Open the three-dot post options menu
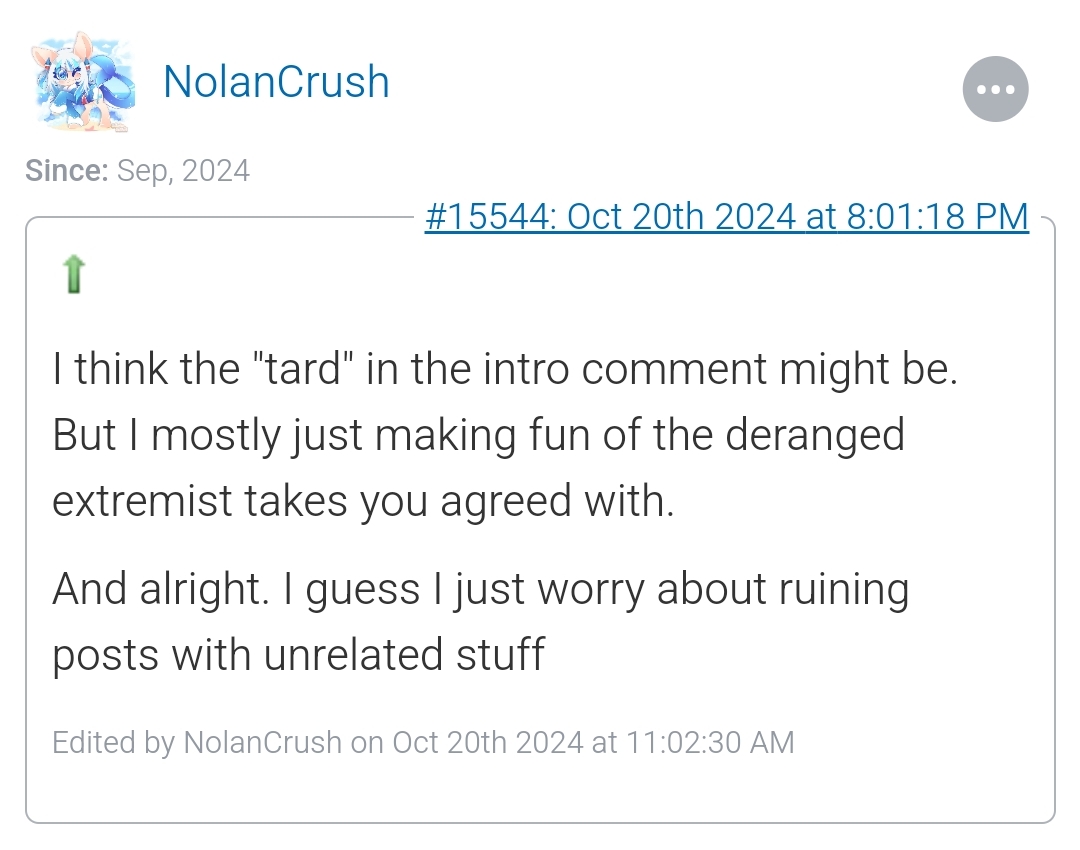Viewport: 1080px width, 850px height. pos(995,89)
